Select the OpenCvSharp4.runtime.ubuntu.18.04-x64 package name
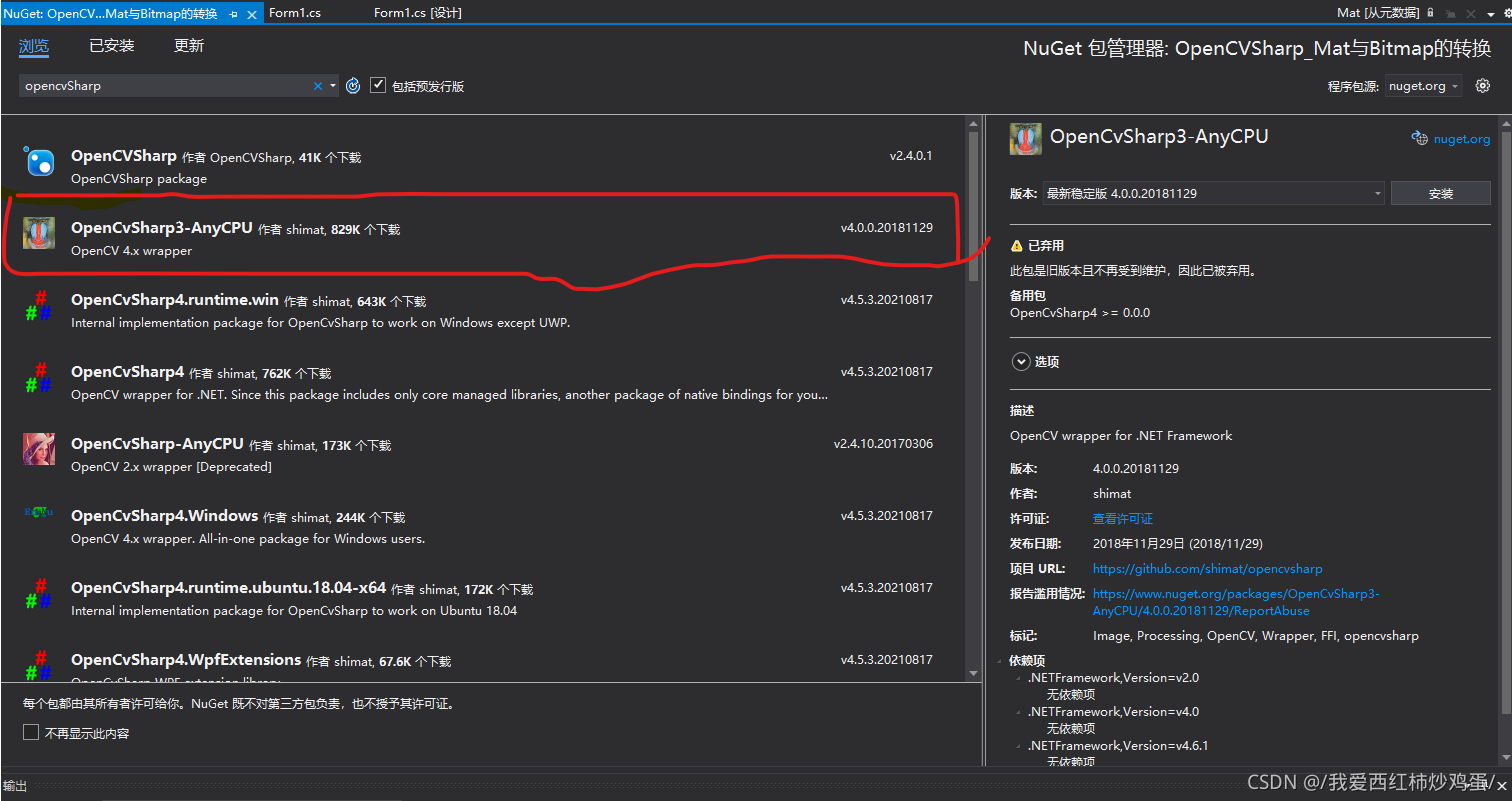The width and height of the screenshot is (1512, 801). click(229, 588)
